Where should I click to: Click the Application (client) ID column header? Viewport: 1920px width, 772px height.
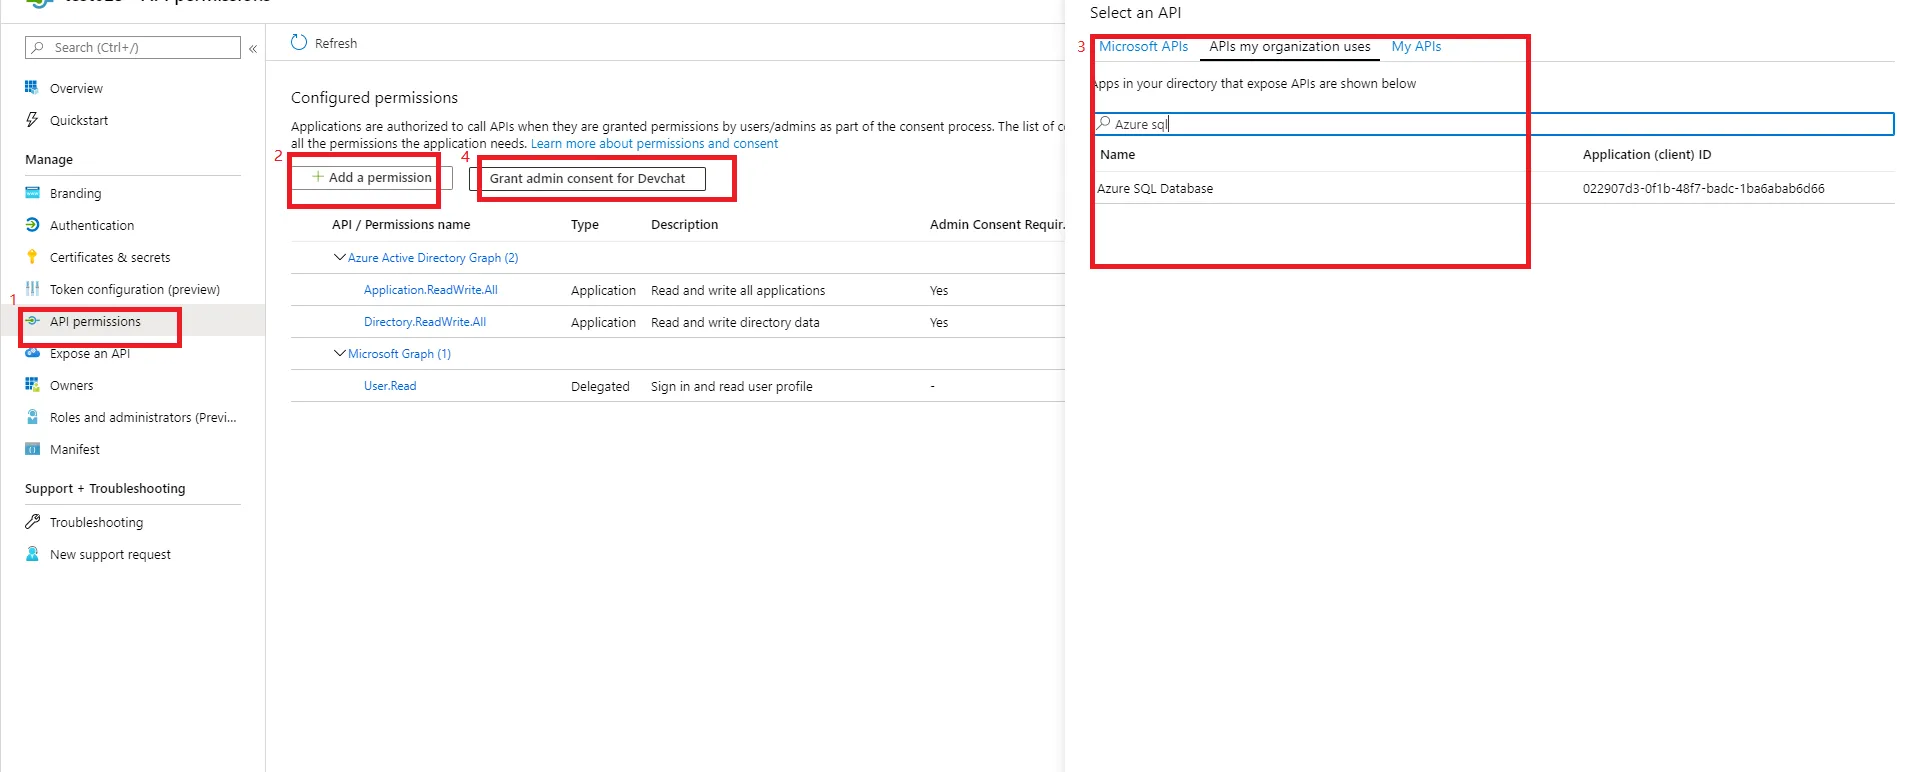(1646, 154)
